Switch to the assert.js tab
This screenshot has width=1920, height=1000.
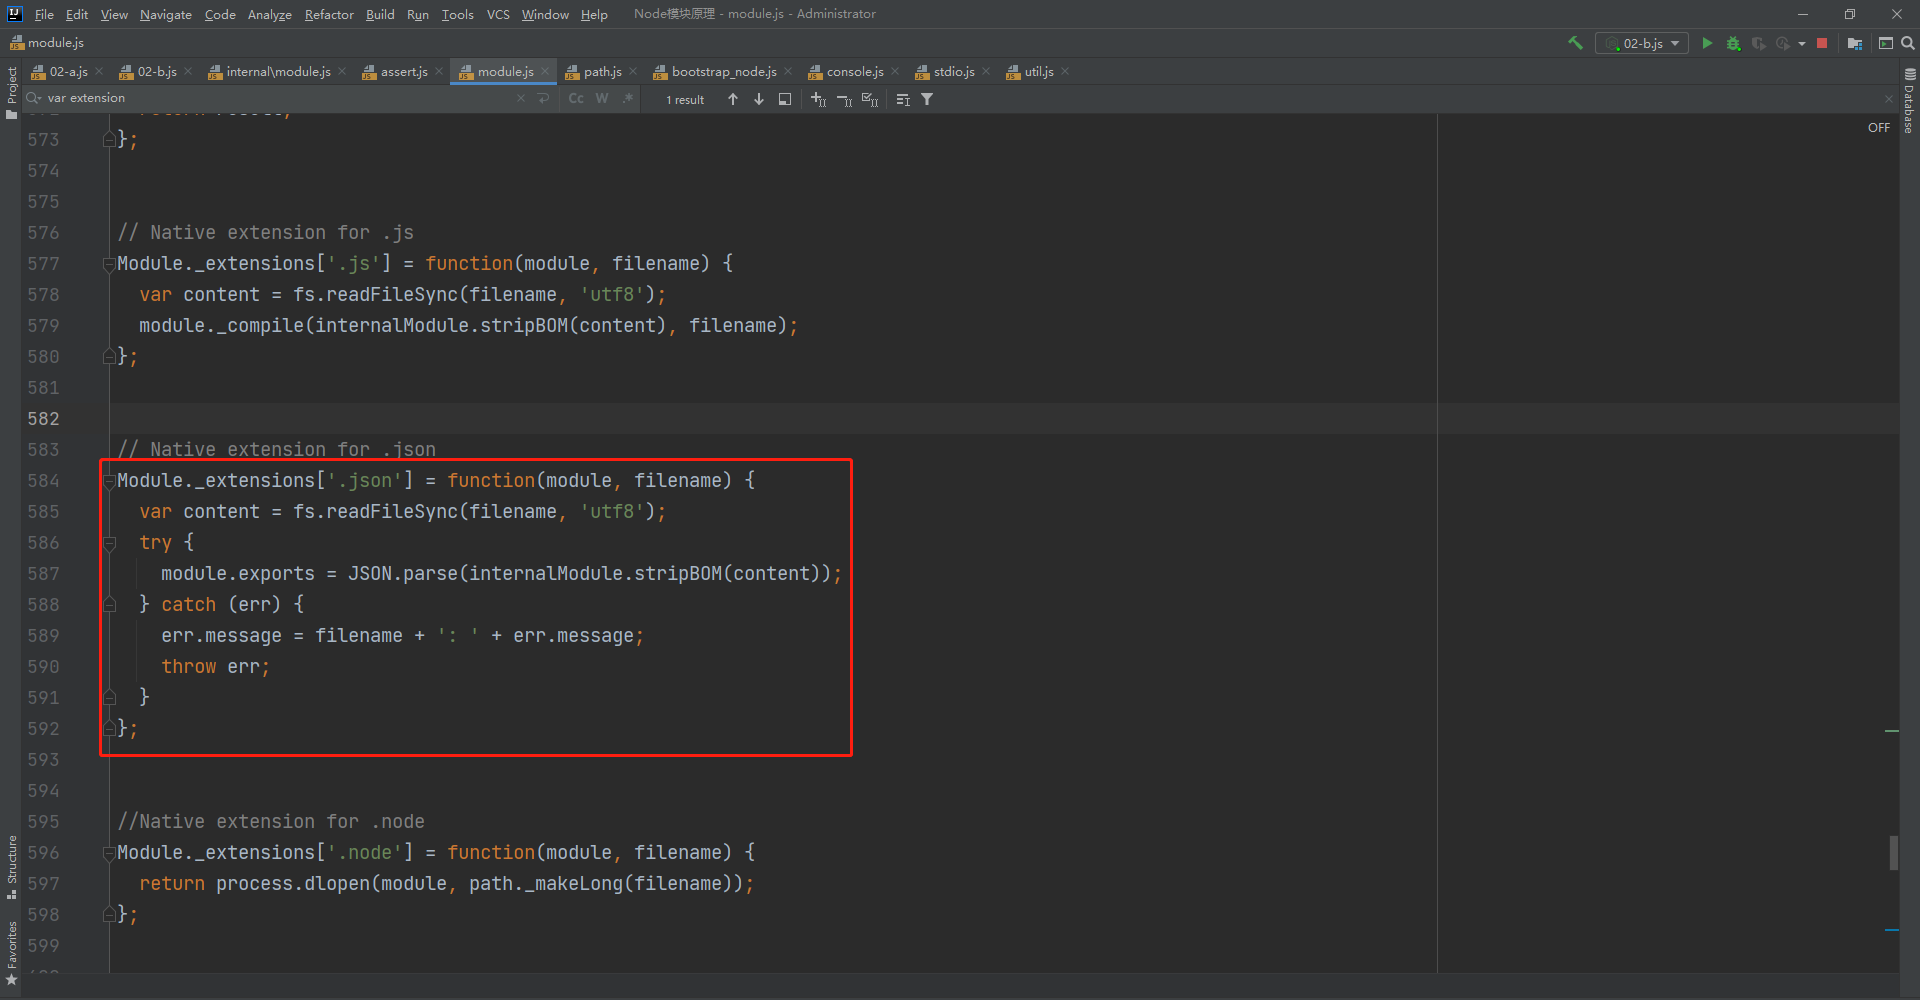pyautogui.click(x=404, y=72)
